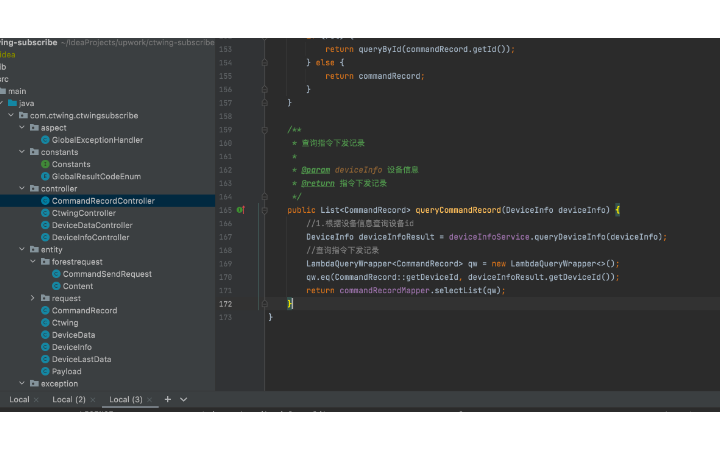Open CtwingController class
The width and height of the screenshot is (720, 450).
tap(84, 213)
